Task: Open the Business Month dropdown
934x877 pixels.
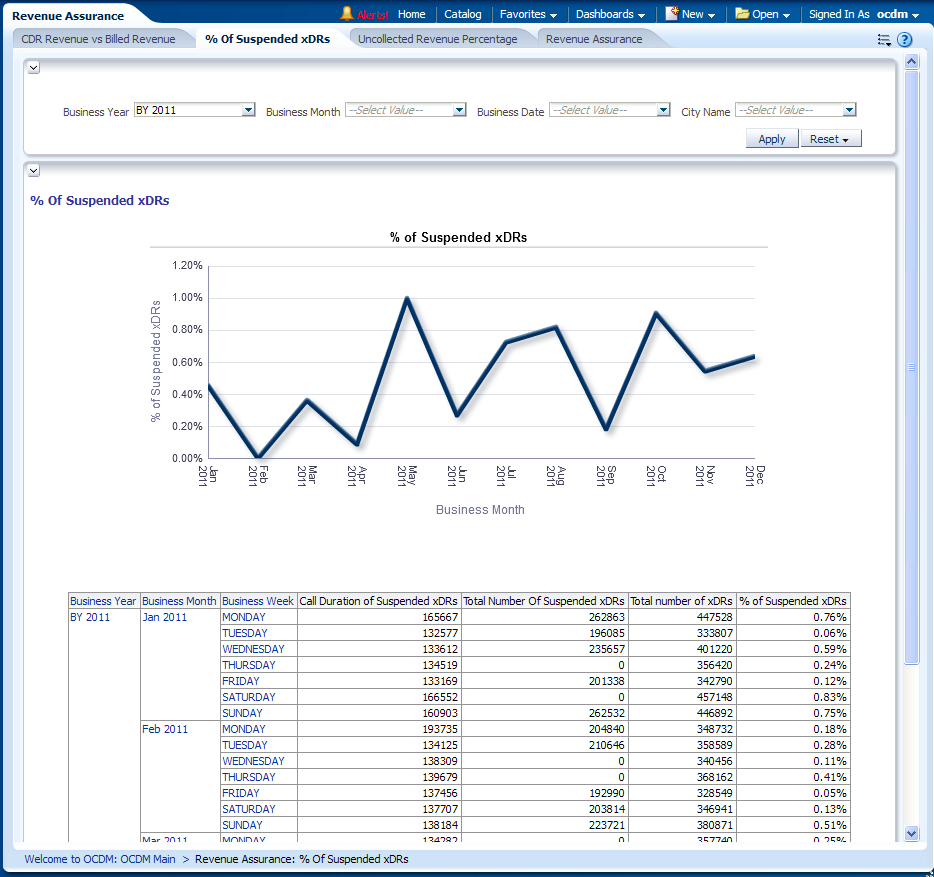Action: click(459, 111)
